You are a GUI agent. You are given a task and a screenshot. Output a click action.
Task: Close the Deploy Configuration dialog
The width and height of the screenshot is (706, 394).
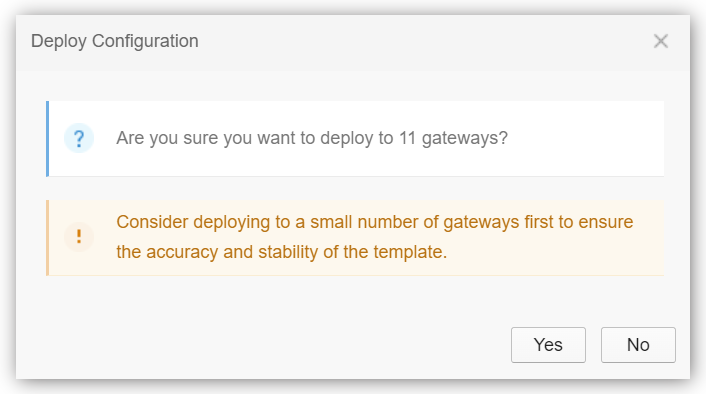point(661,41)
